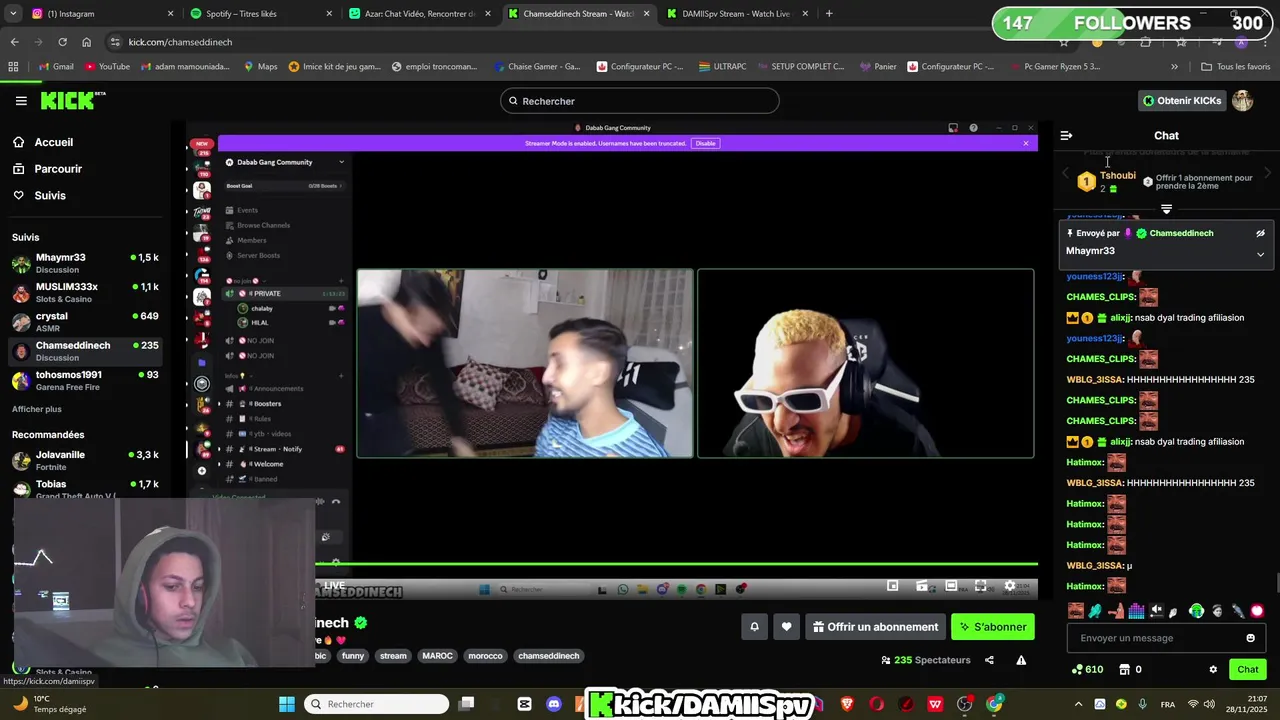Image resolution: width=1280 pixels, height=720 pixels.
Task: Click the Envoyer un message field
Action: pos(1155,638)
